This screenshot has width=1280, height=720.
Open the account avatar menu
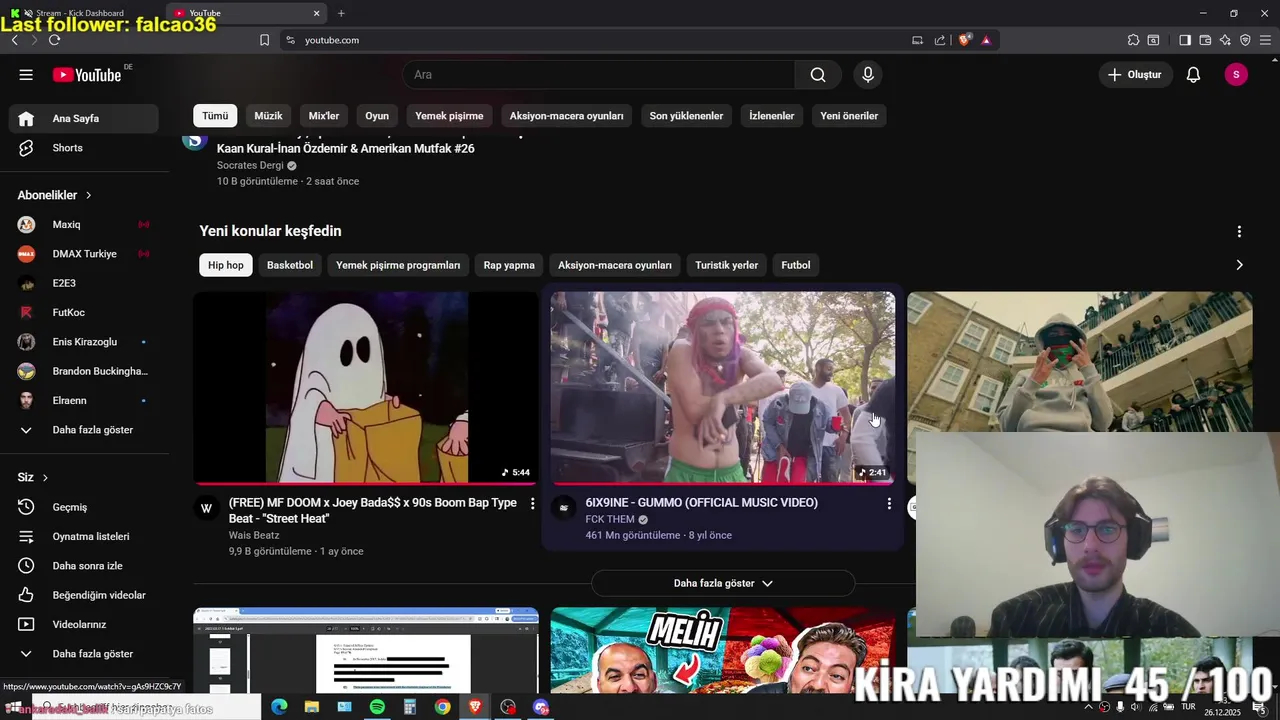(x=1236, y=75)
